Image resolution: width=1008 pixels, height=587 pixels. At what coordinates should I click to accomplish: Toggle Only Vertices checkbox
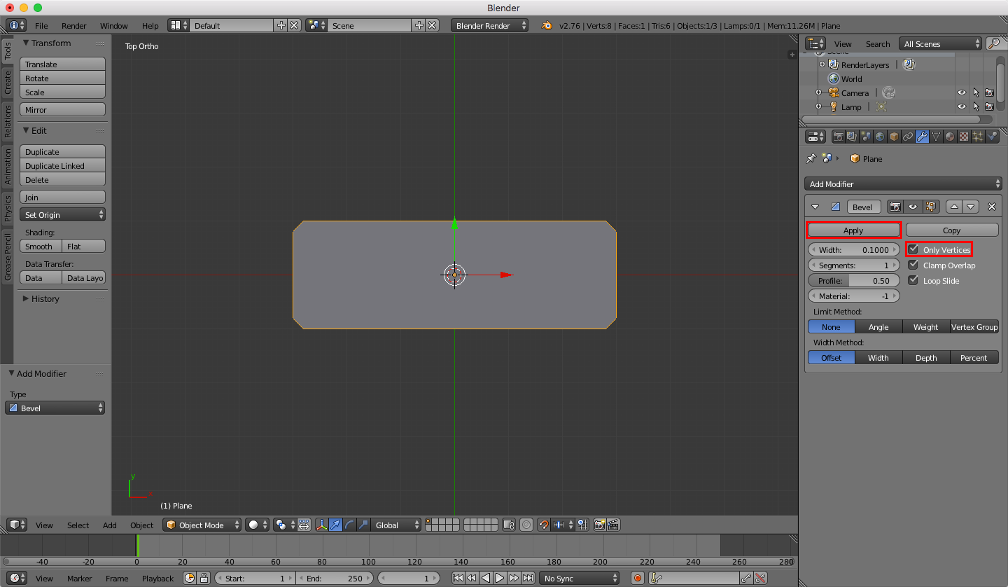click(x=913, y=249)
